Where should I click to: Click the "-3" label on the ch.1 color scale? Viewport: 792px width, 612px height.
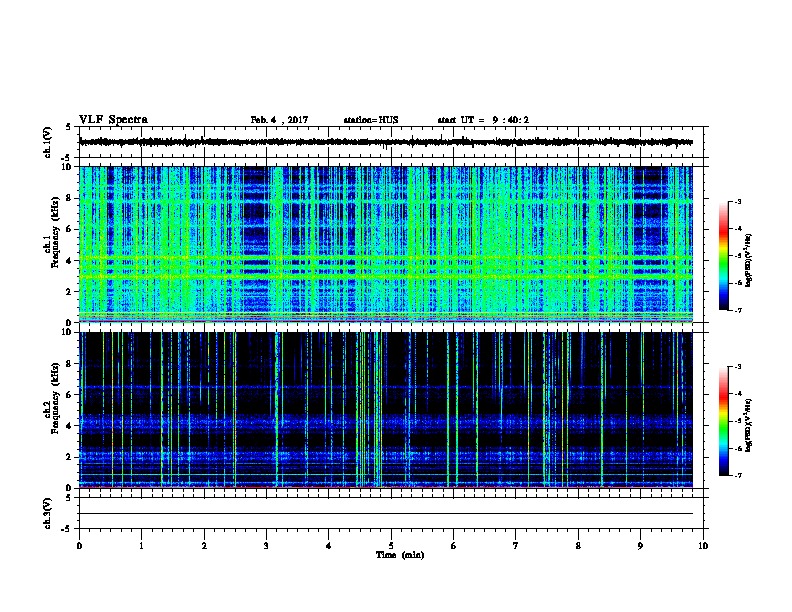pyautogui.click(x=737, y=202)
